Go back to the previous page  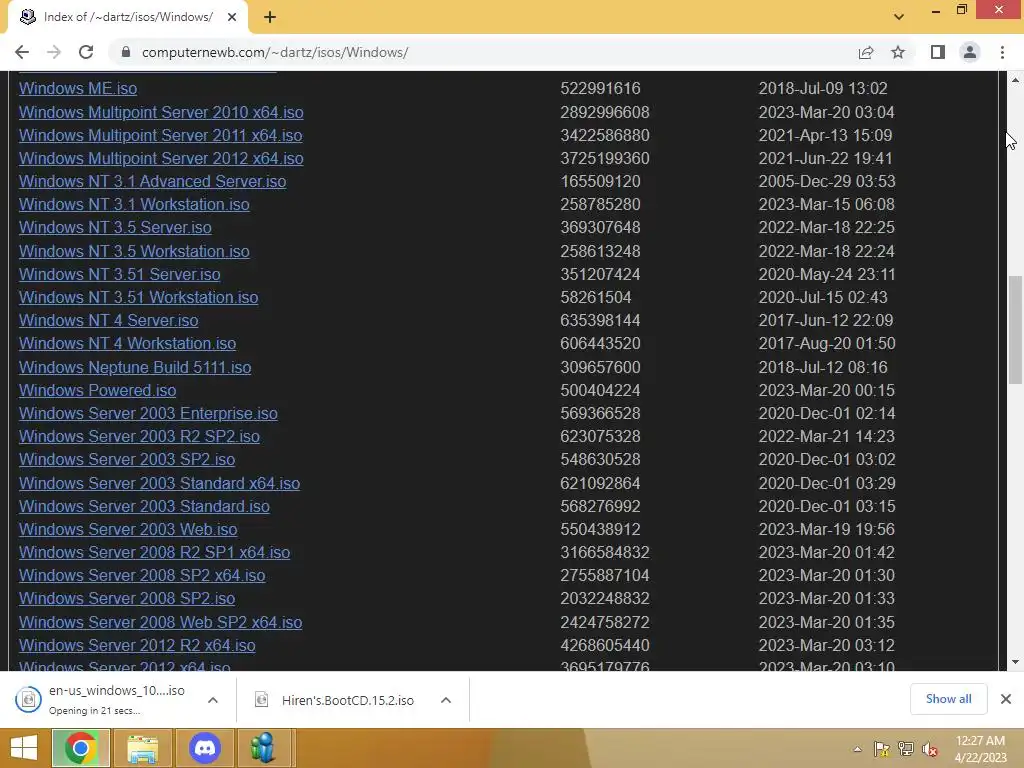pyautogui.click(x=22, y=52)
